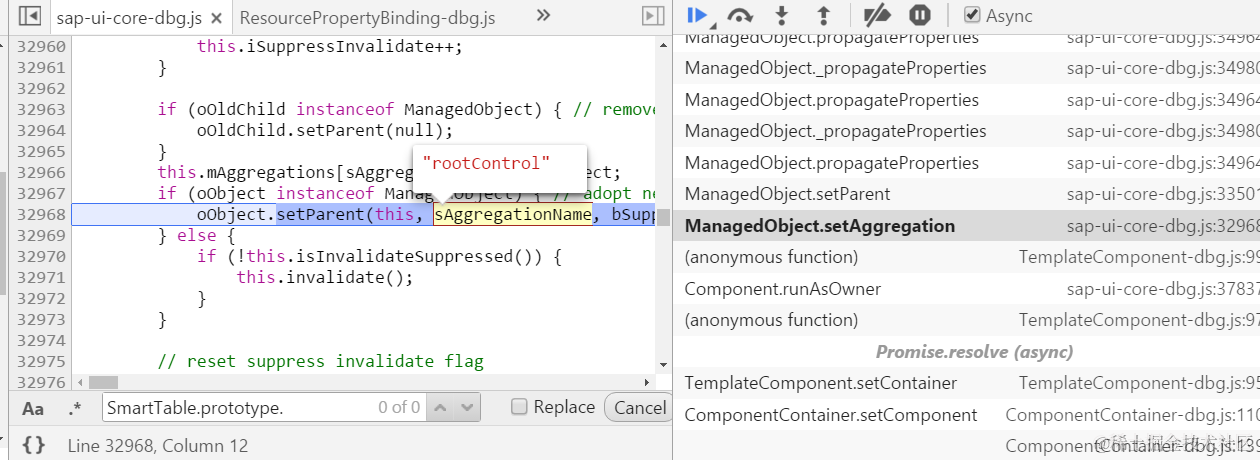Viewport: 1260px width, 460px height.
Task: Toggle pause on exceptions
Action: click(920, 15)
